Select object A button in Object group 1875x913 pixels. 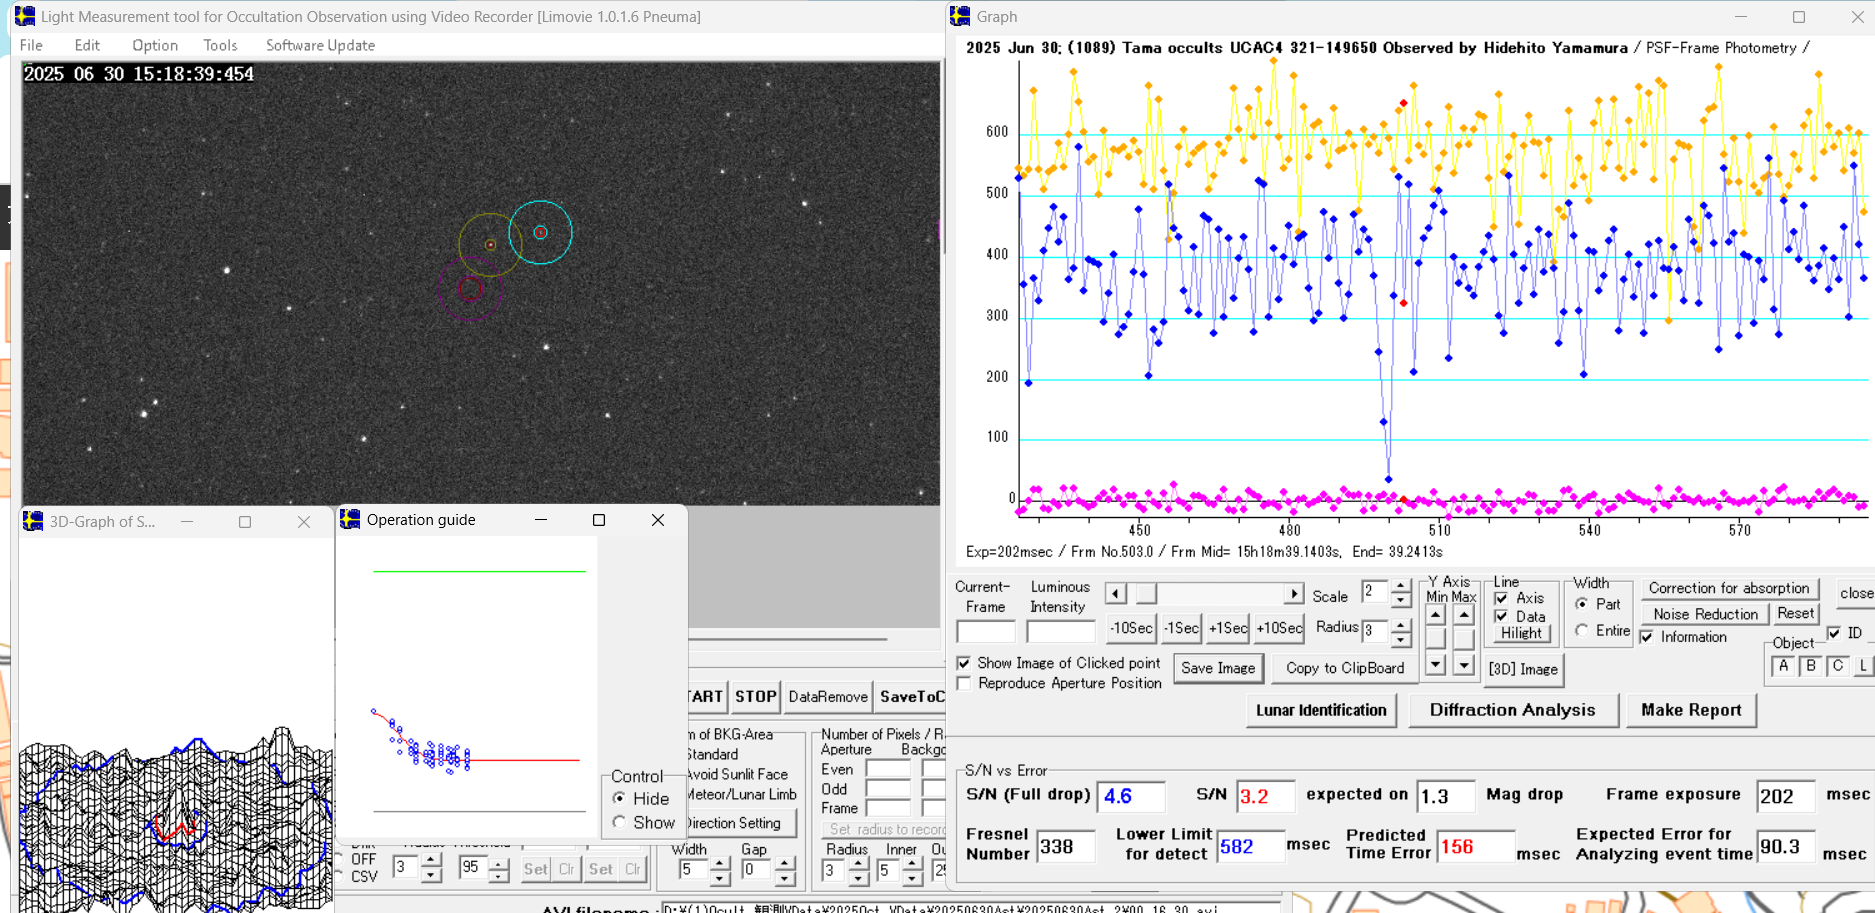coord(1783,666)
